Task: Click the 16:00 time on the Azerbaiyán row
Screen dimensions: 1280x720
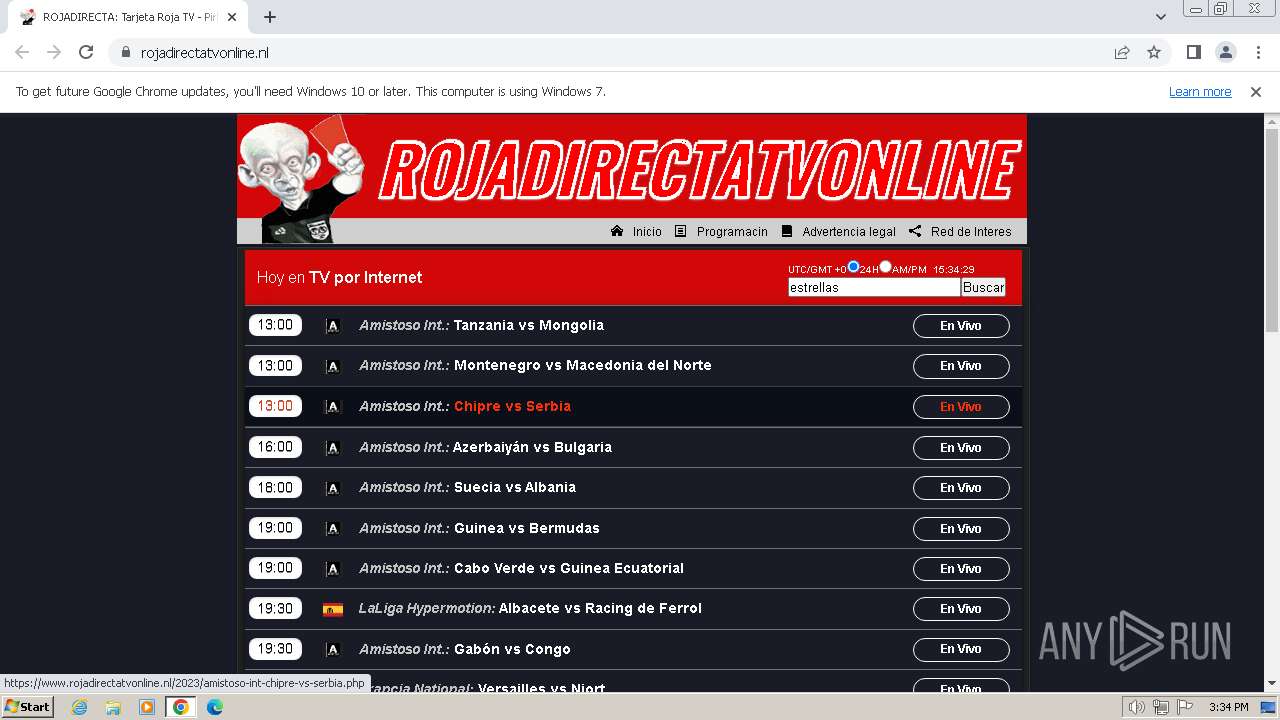Action: click(x=275, y=447)
